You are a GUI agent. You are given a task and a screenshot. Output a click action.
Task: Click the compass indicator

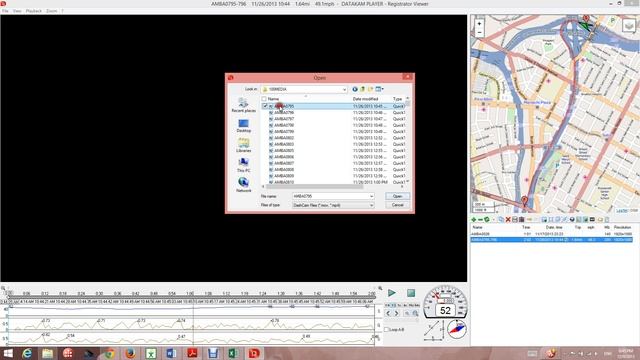click(x=457, y=329)
